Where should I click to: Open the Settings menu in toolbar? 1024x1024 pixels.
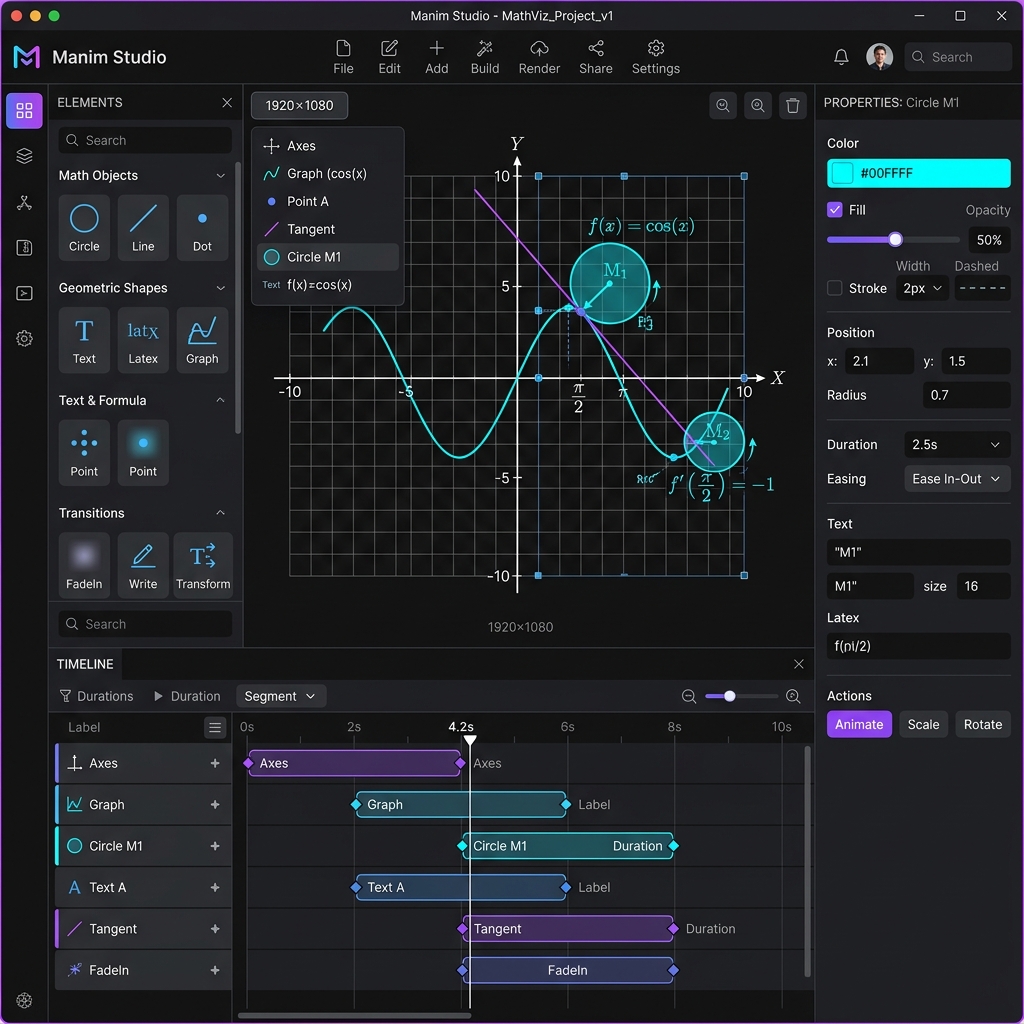coord(656,57)
